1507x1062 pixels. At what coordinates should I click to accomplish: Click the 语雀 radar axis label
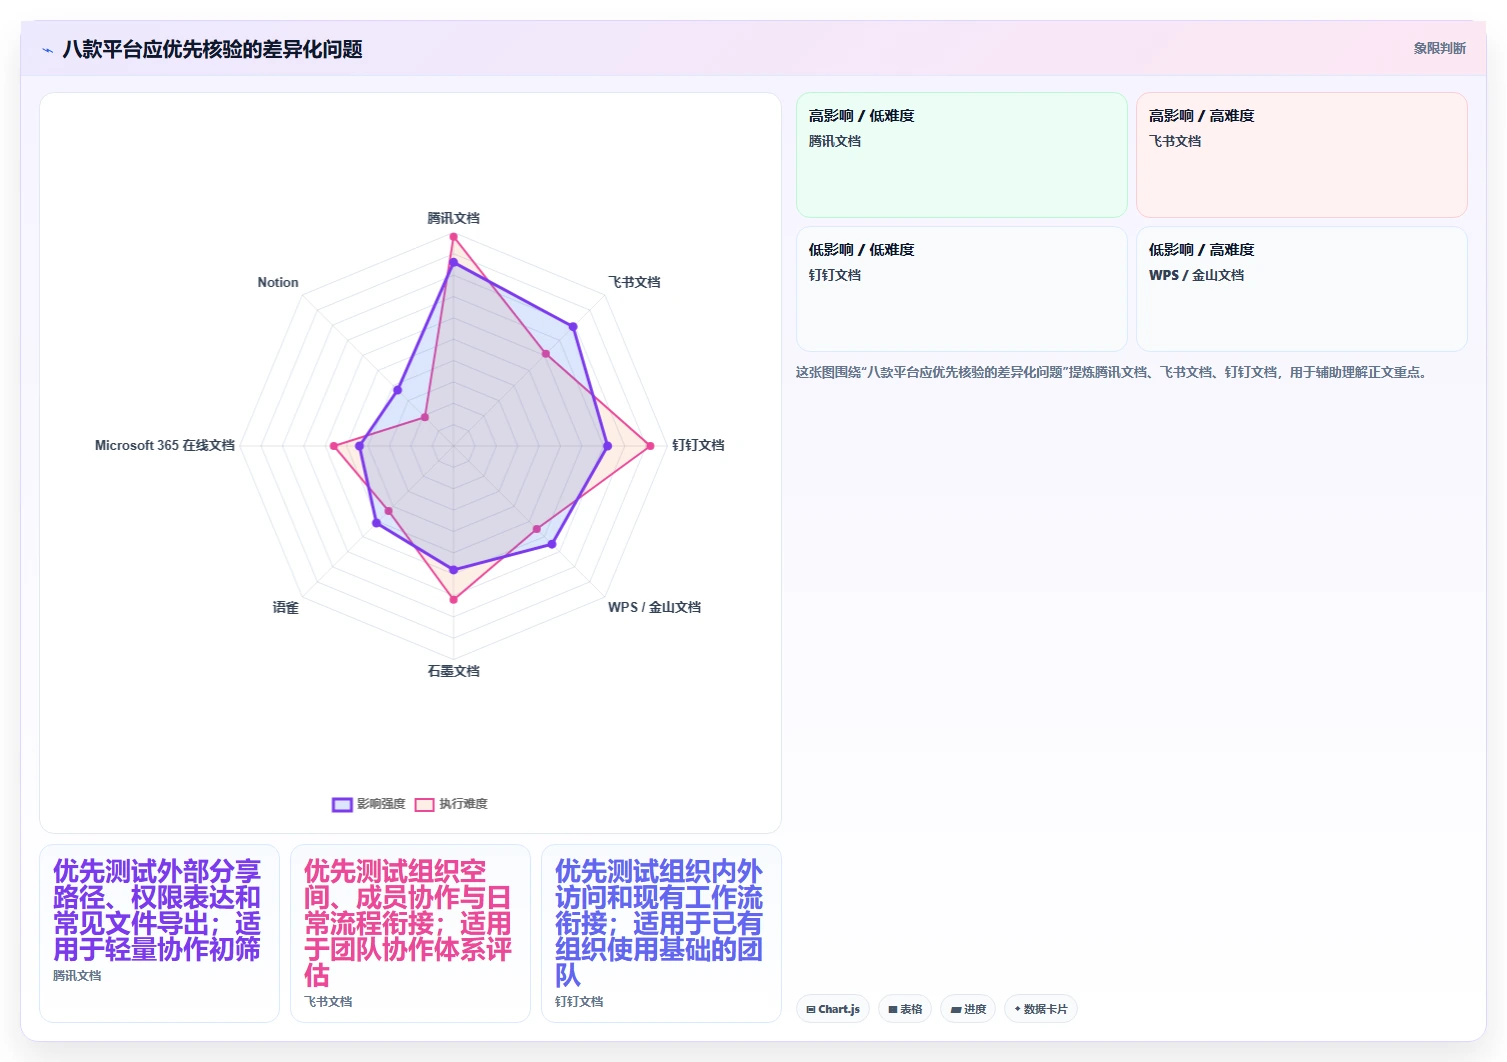click(x=285, y=607)
